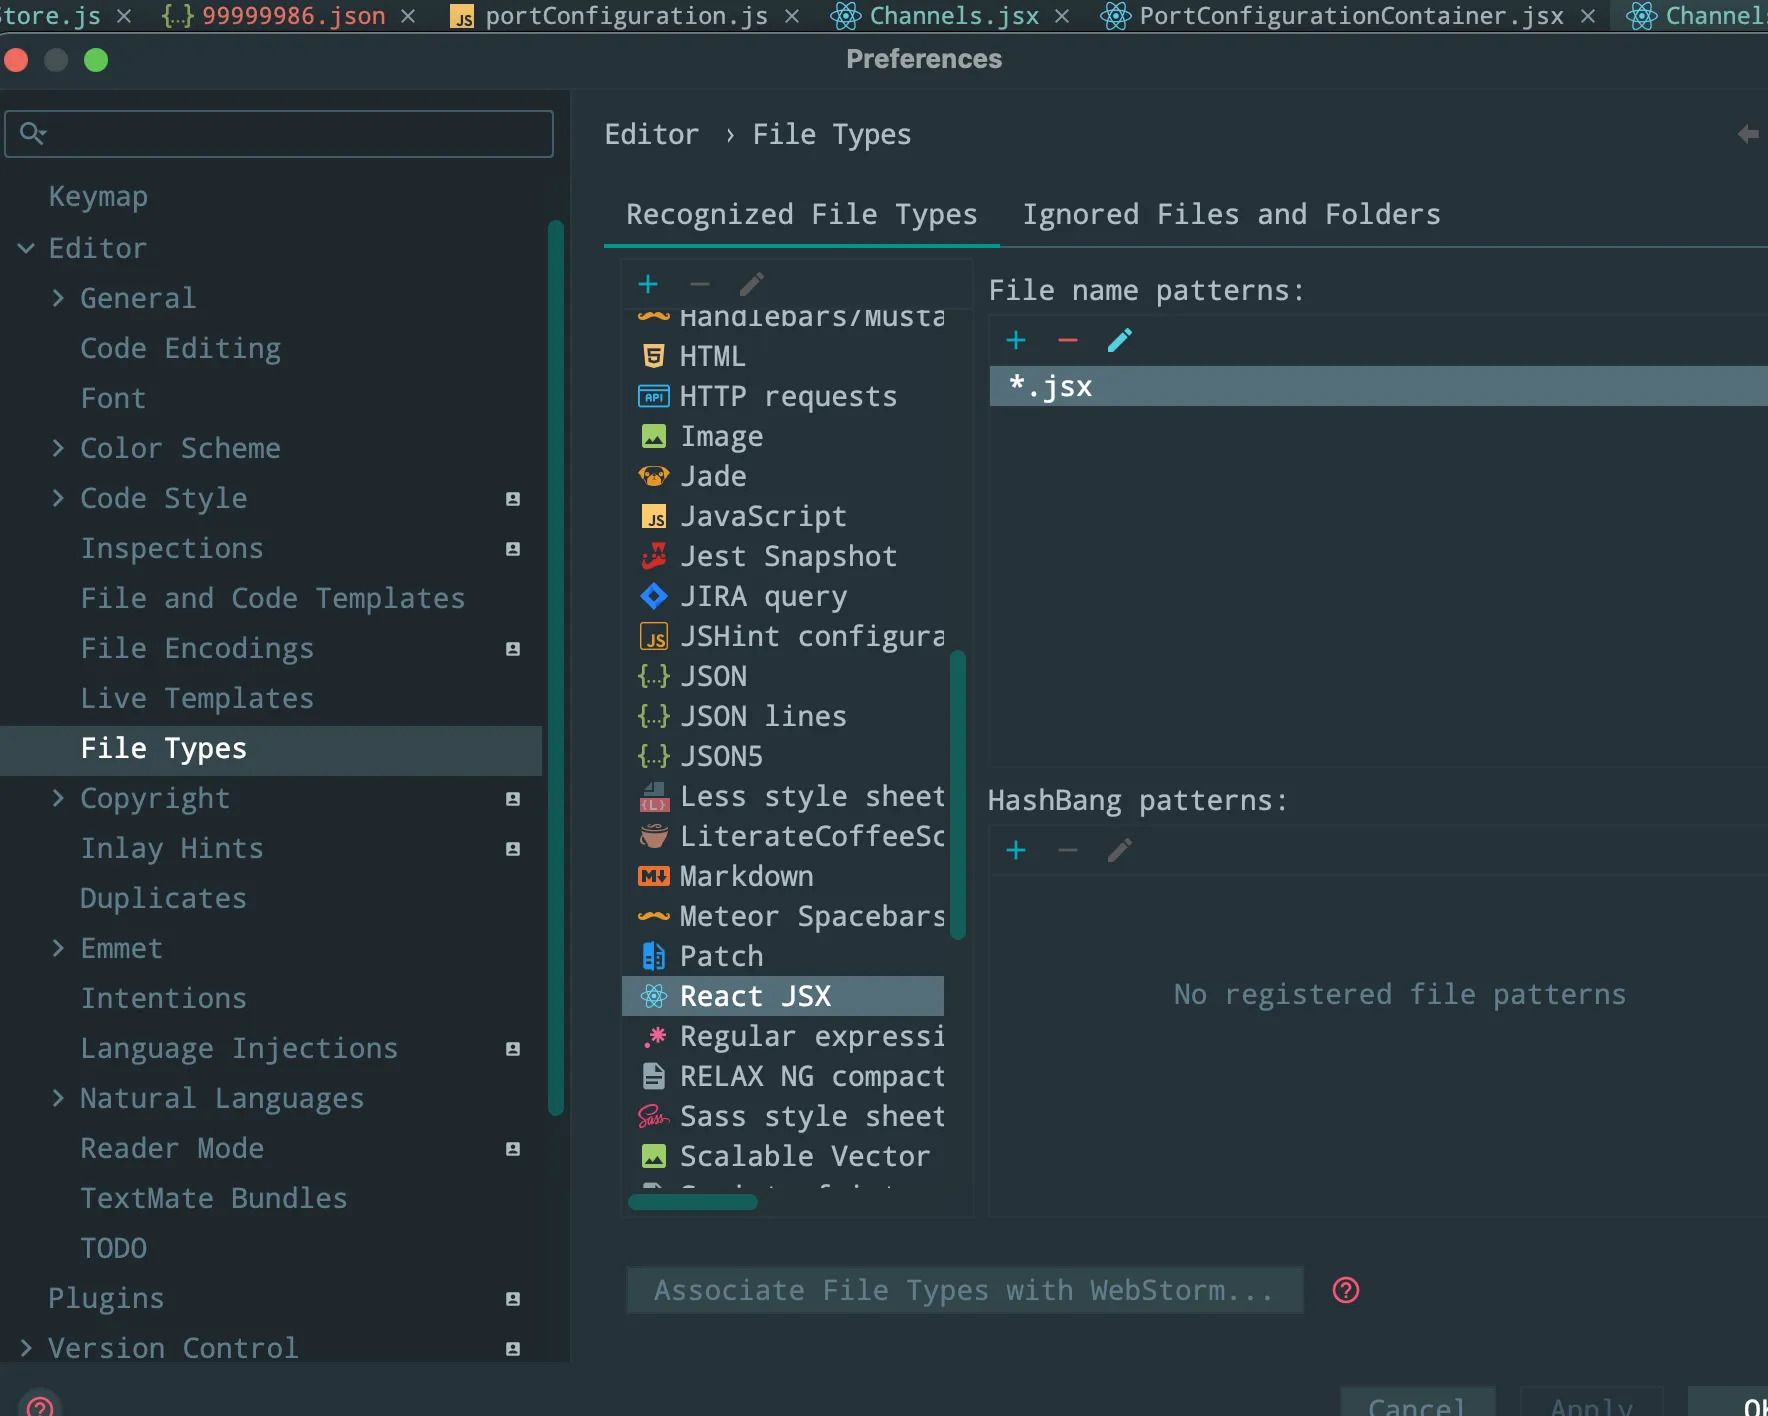The image size is (1768, 1416).
Task: Select the *.jsx pattern row
Action: pyautogui.click(x=1379, y=386)
